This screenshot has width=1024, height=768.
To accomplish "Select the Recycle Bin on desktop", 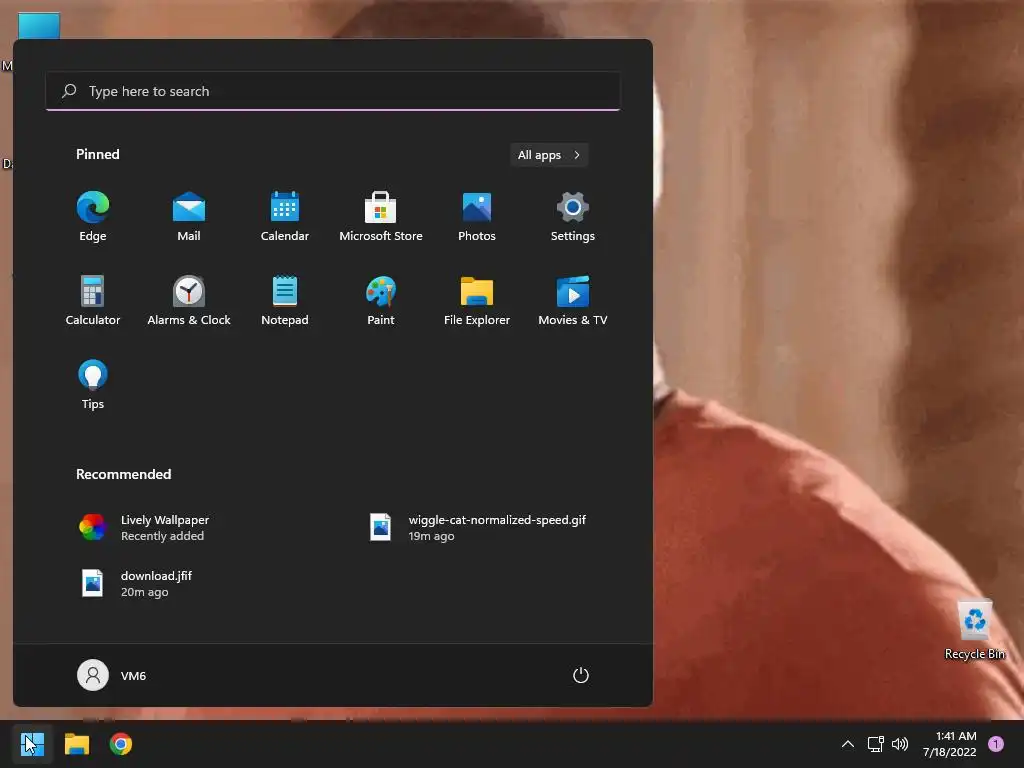I will pos(975,630).
